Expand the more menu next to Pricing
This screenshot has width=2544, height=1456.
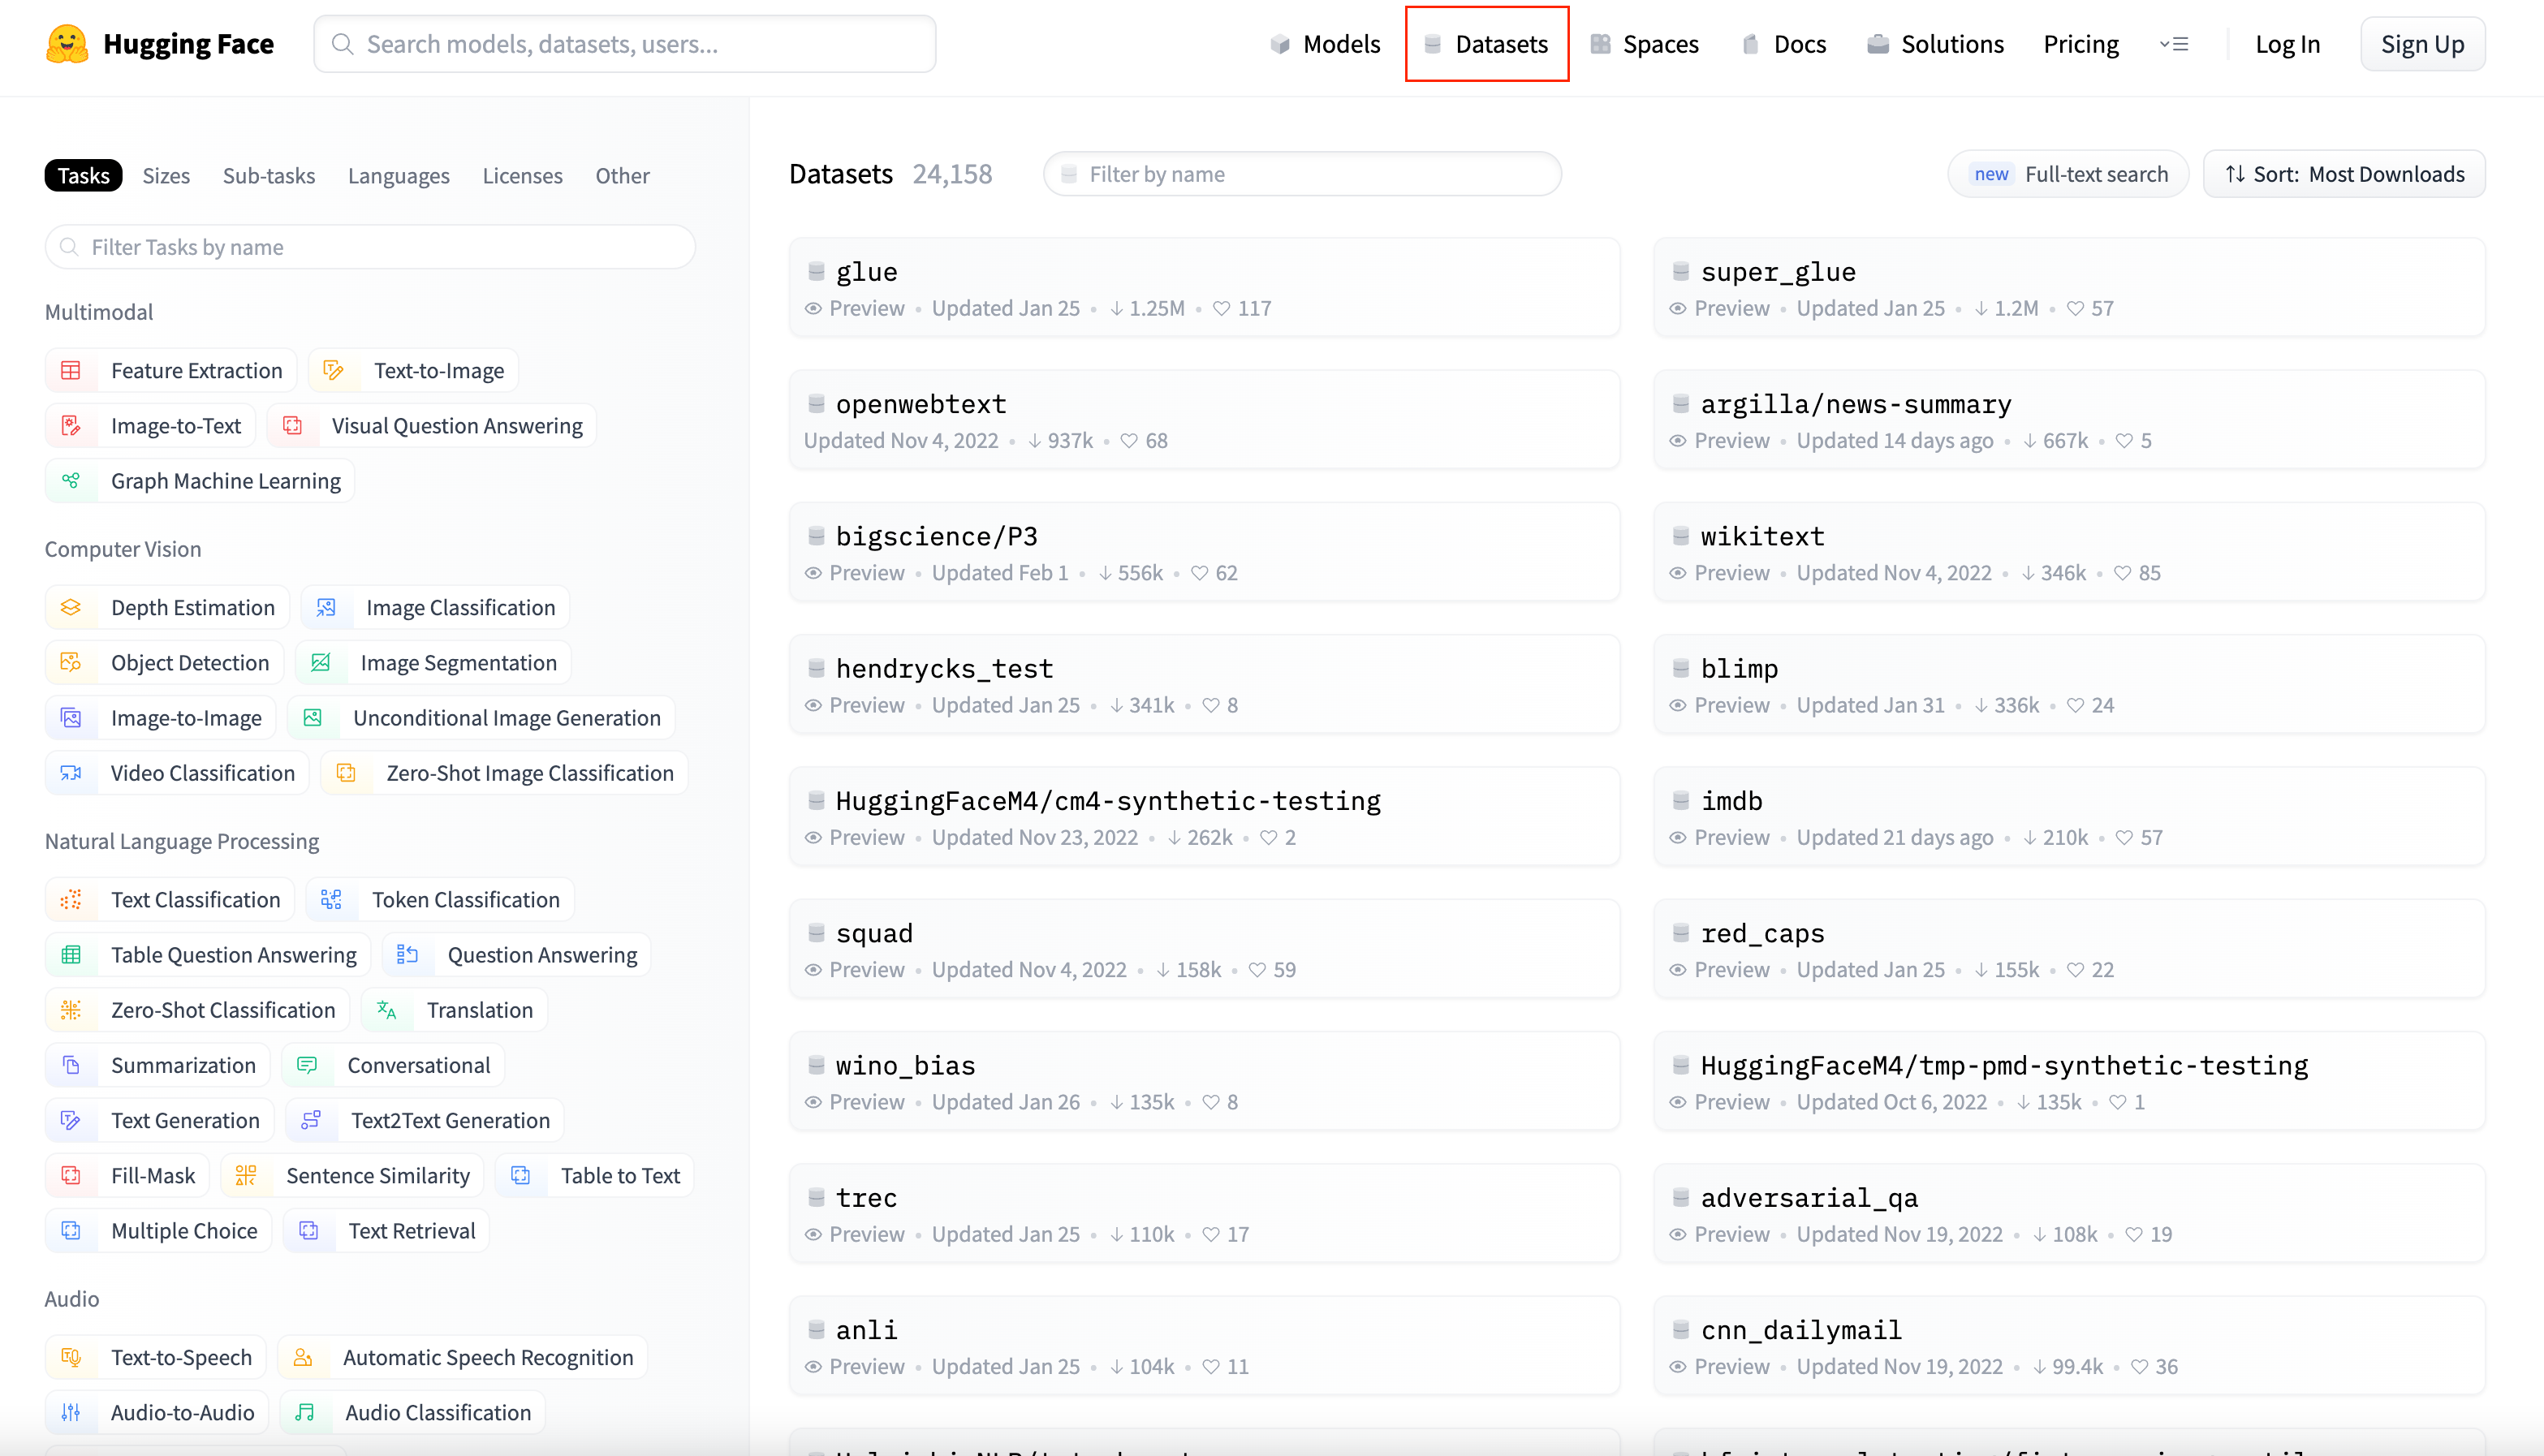[2174, 44]
